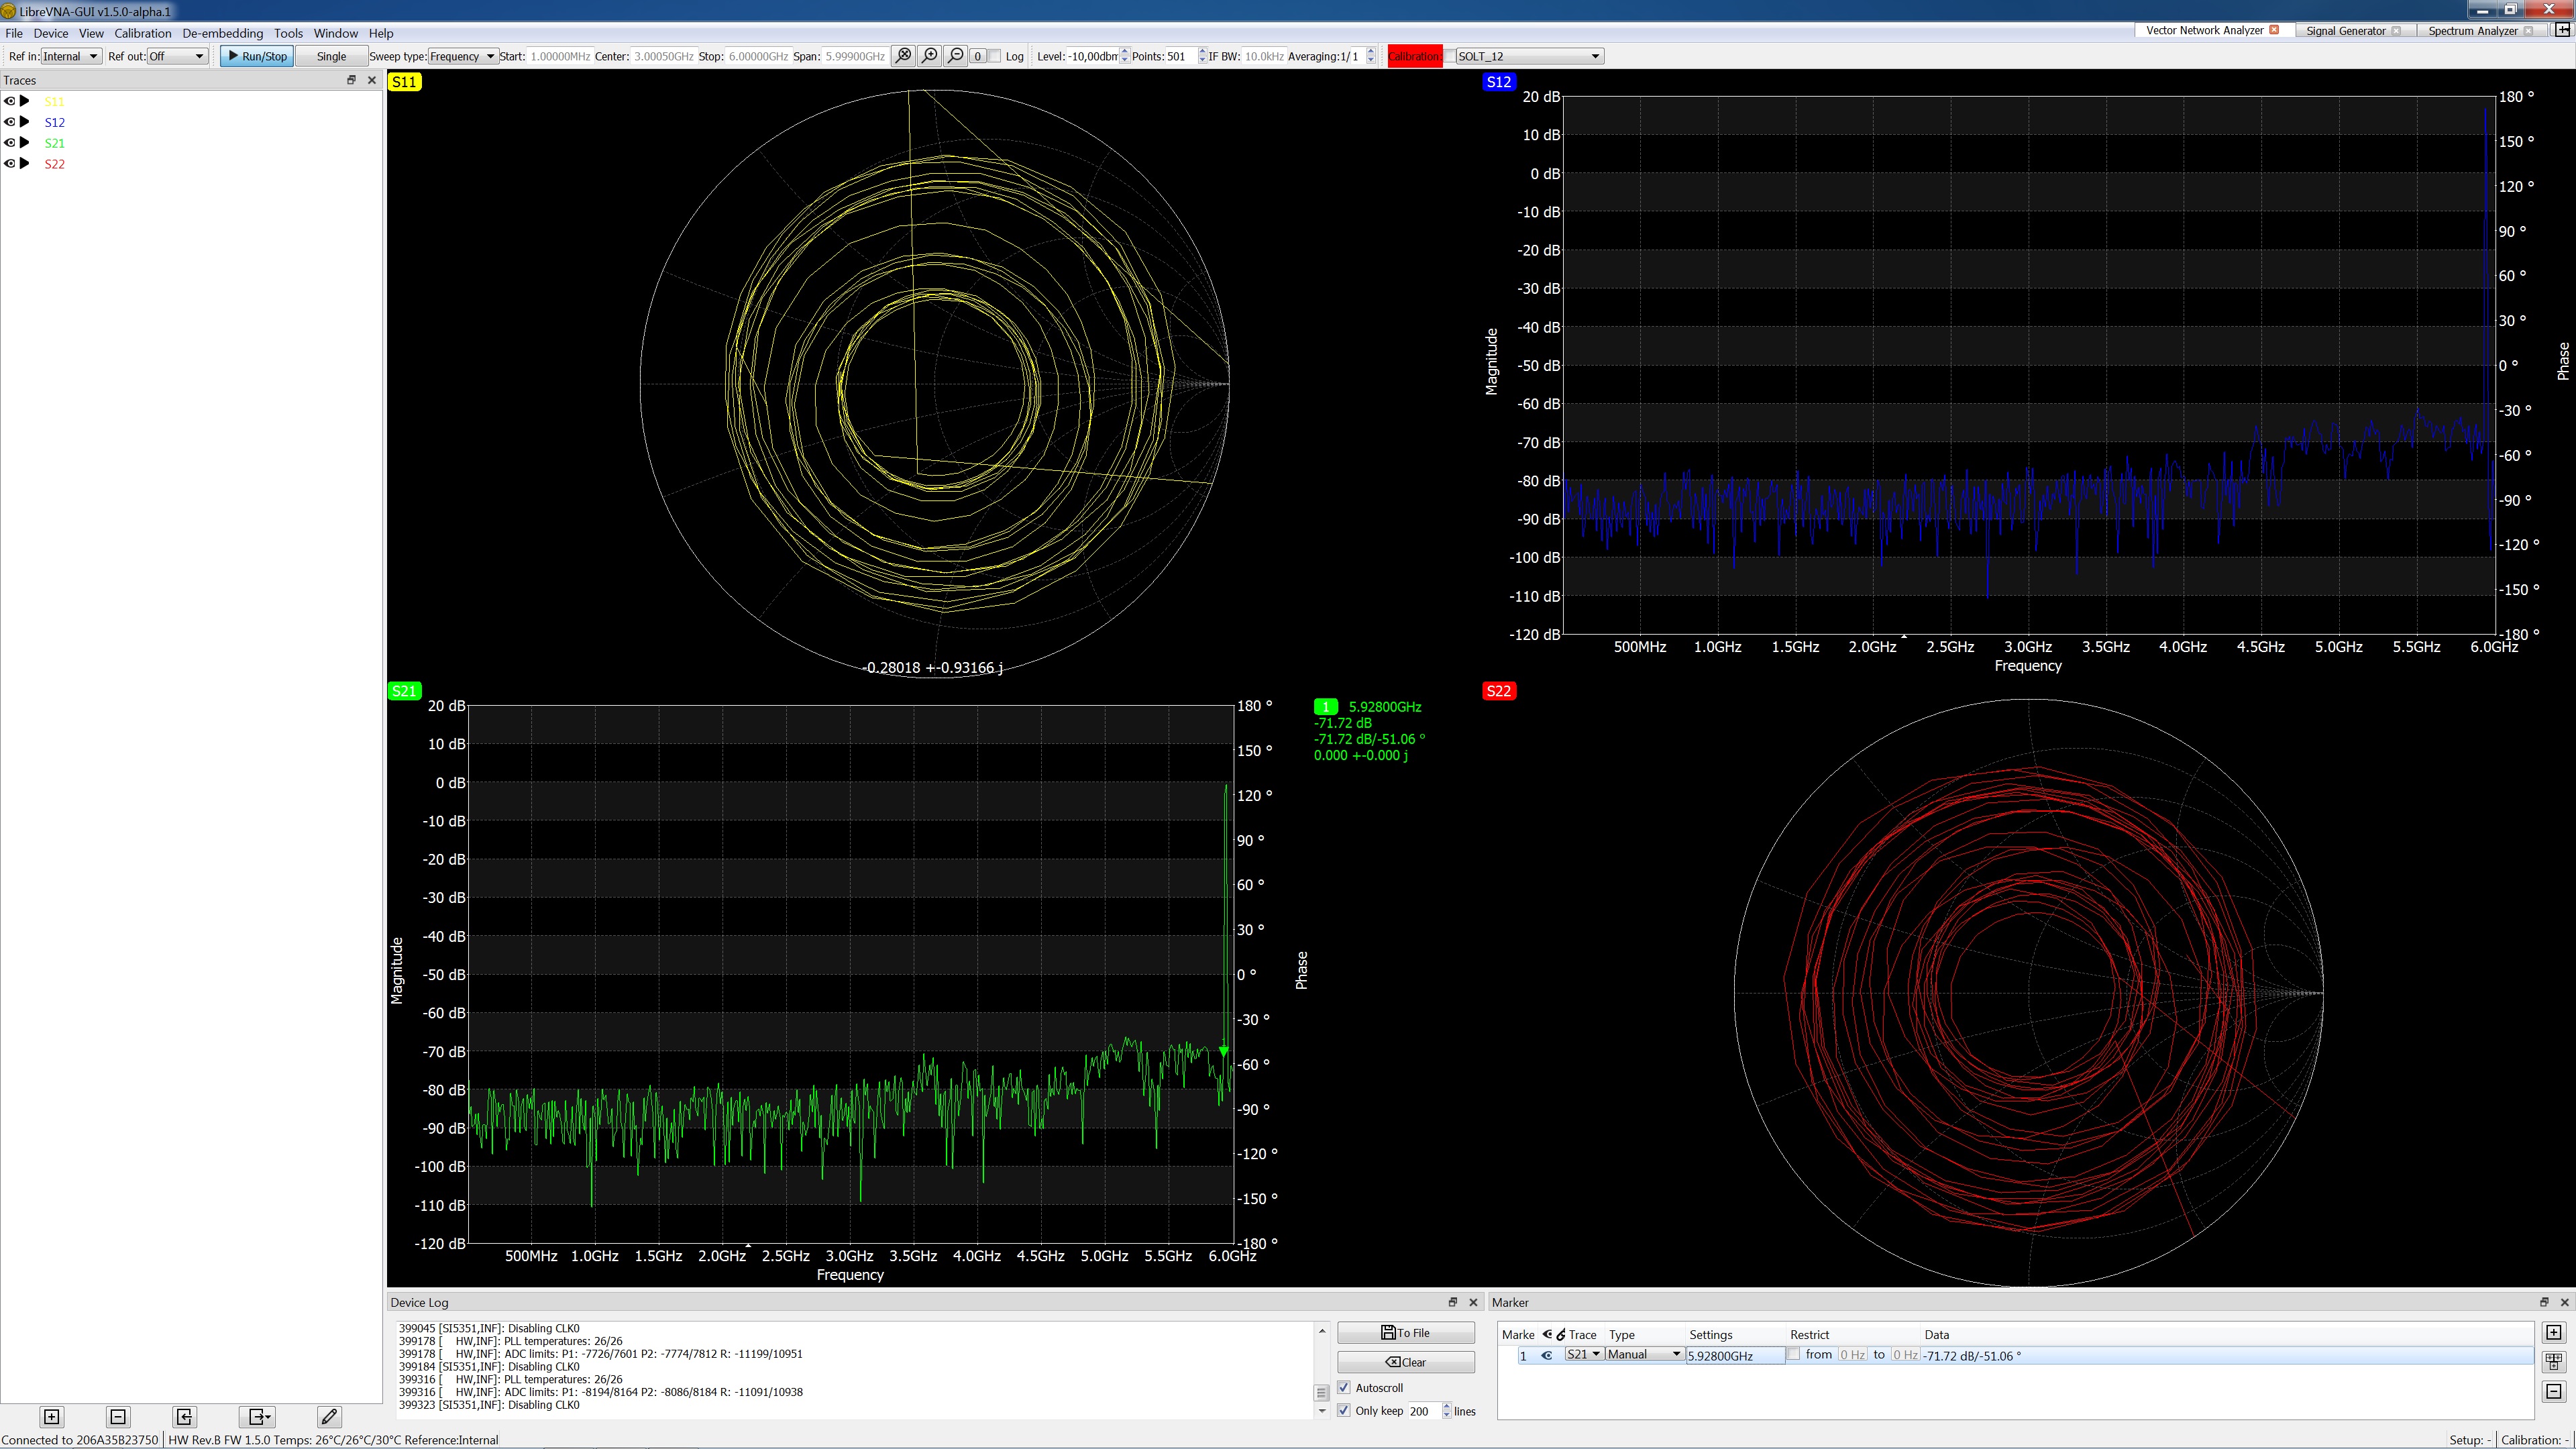Toggle visibility of the S11 trace
Viewport: 2576px width, 1449px height.
point(10,101)
